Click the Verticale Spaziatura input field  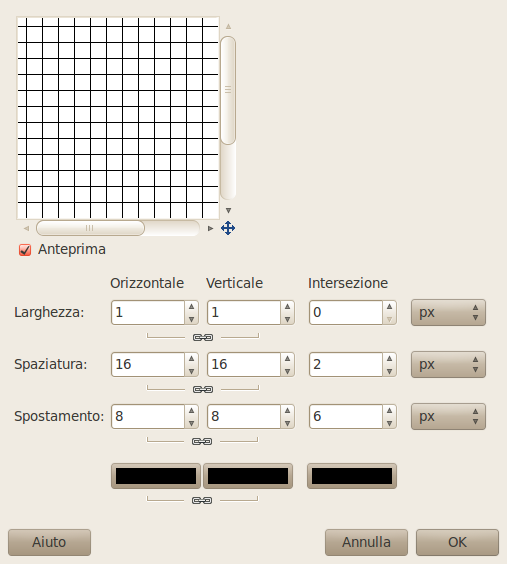244,364
